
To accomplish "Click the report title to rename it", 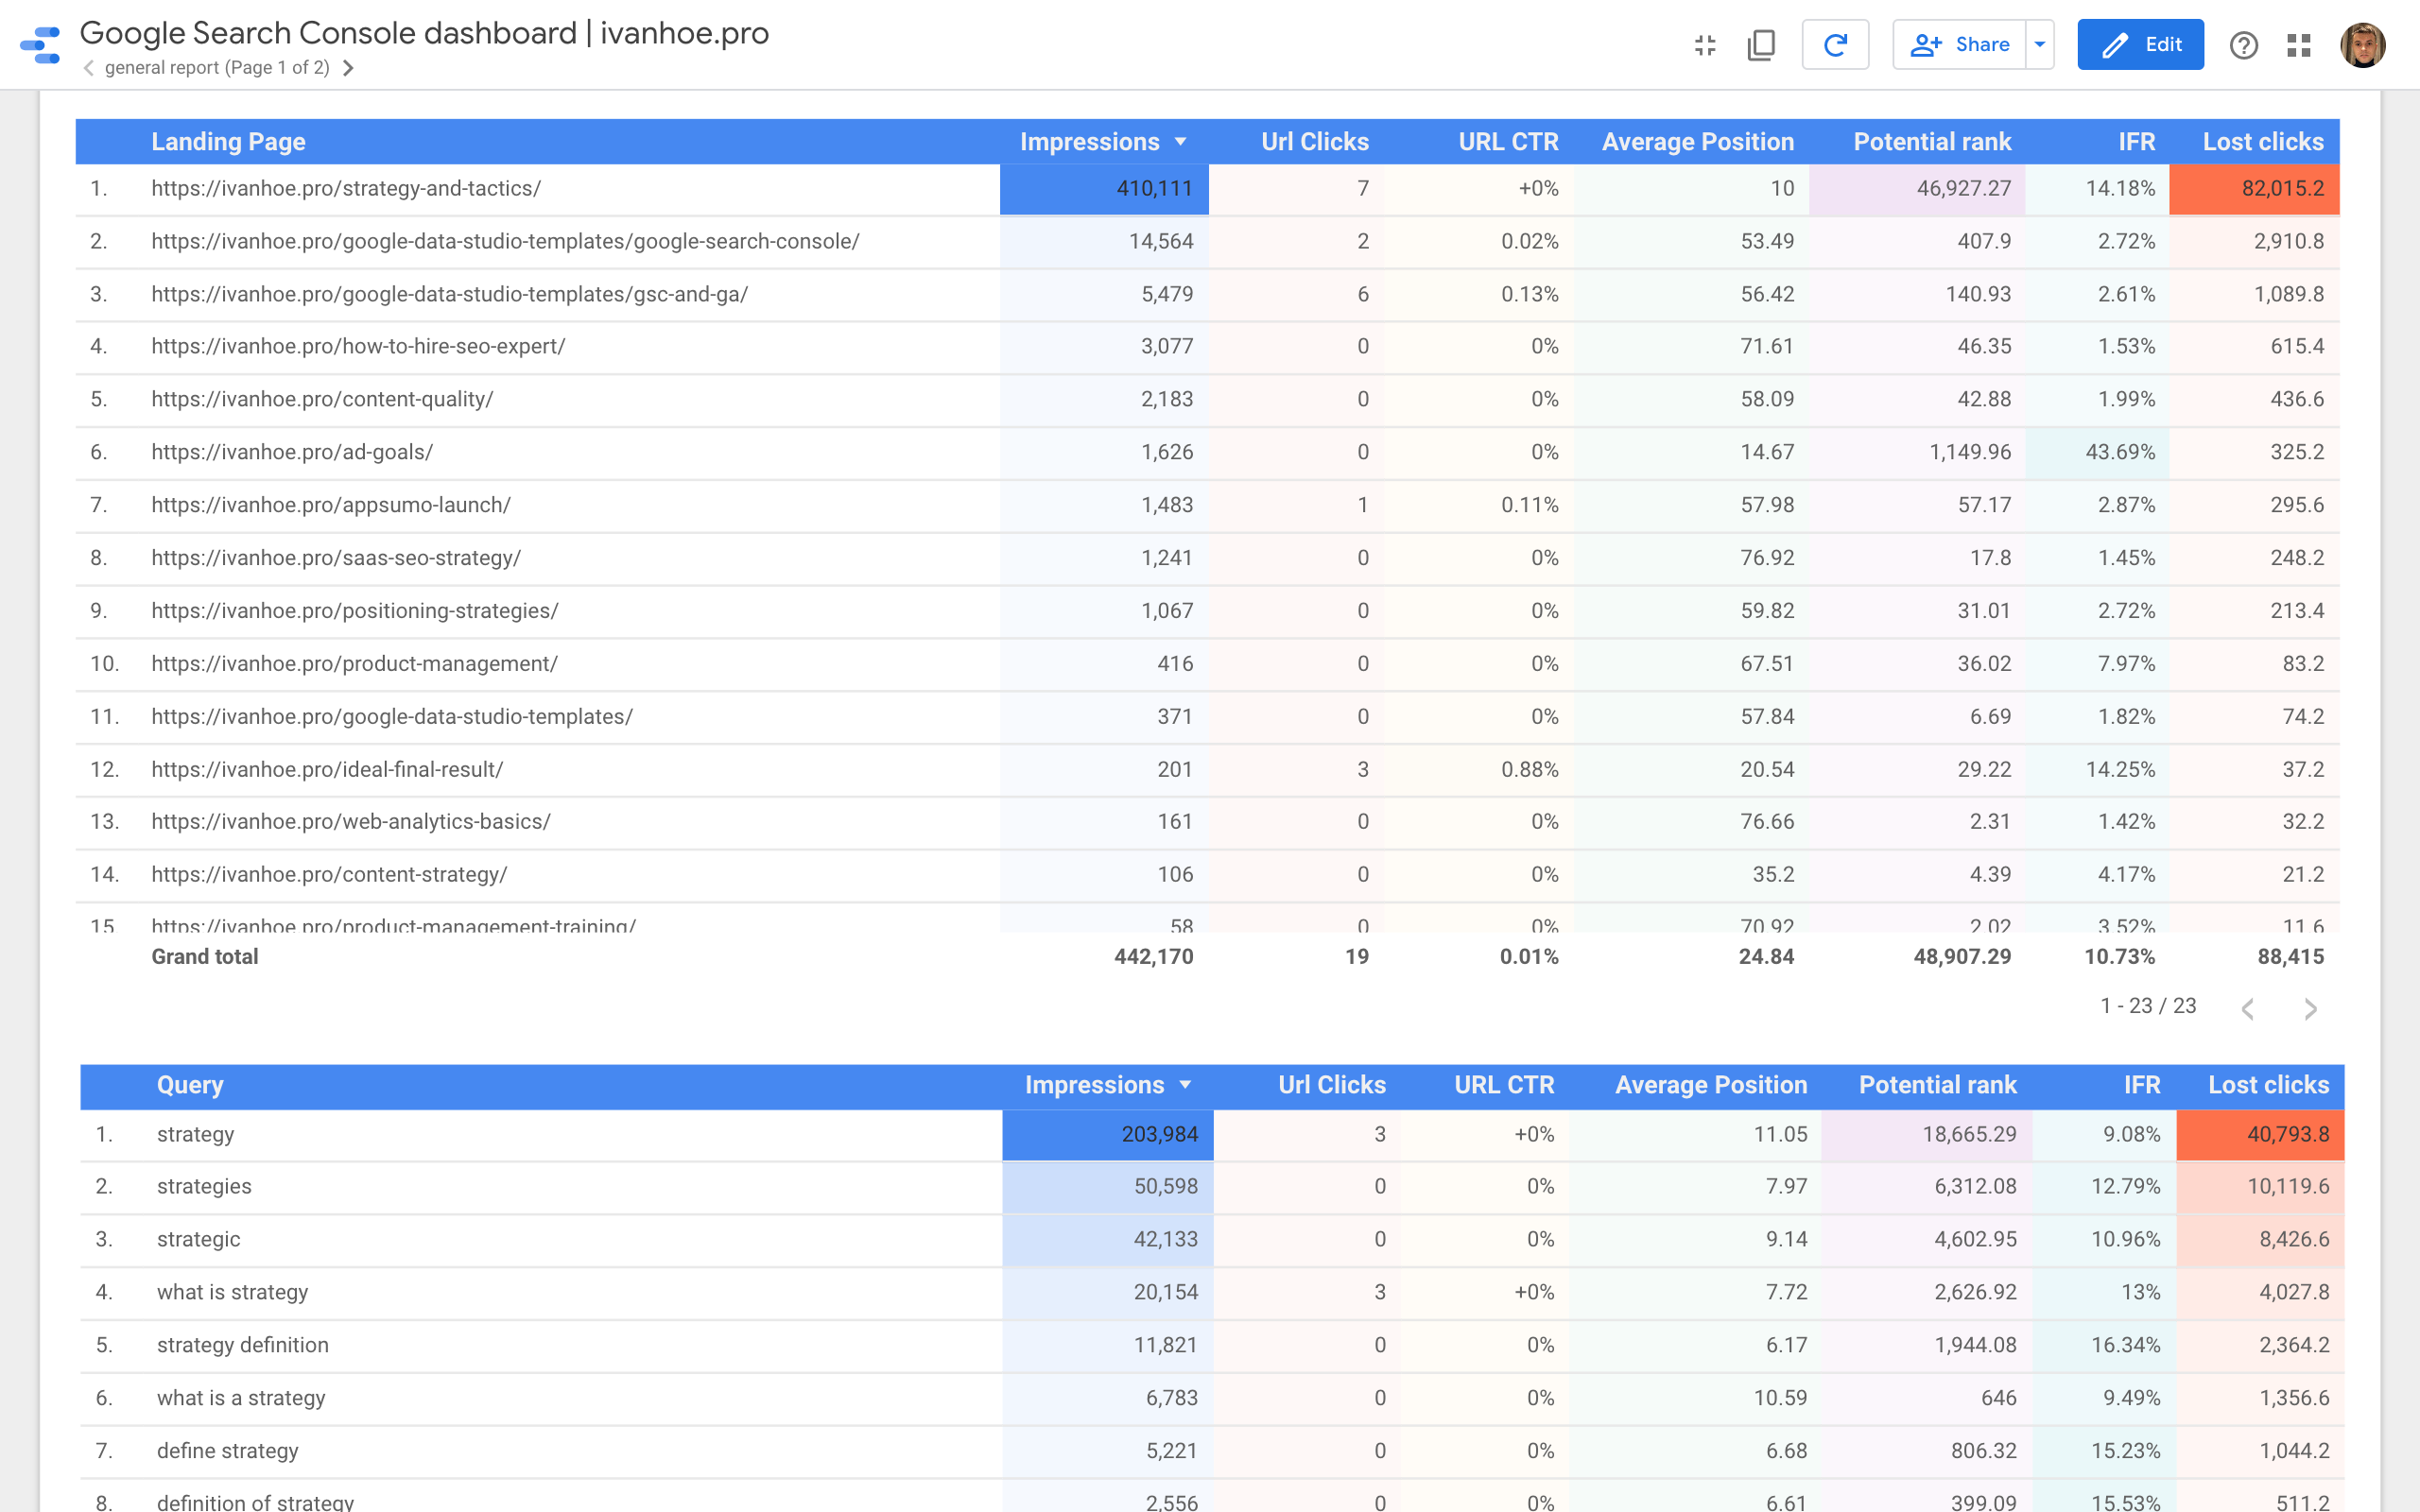I will [x=424, y=31].
